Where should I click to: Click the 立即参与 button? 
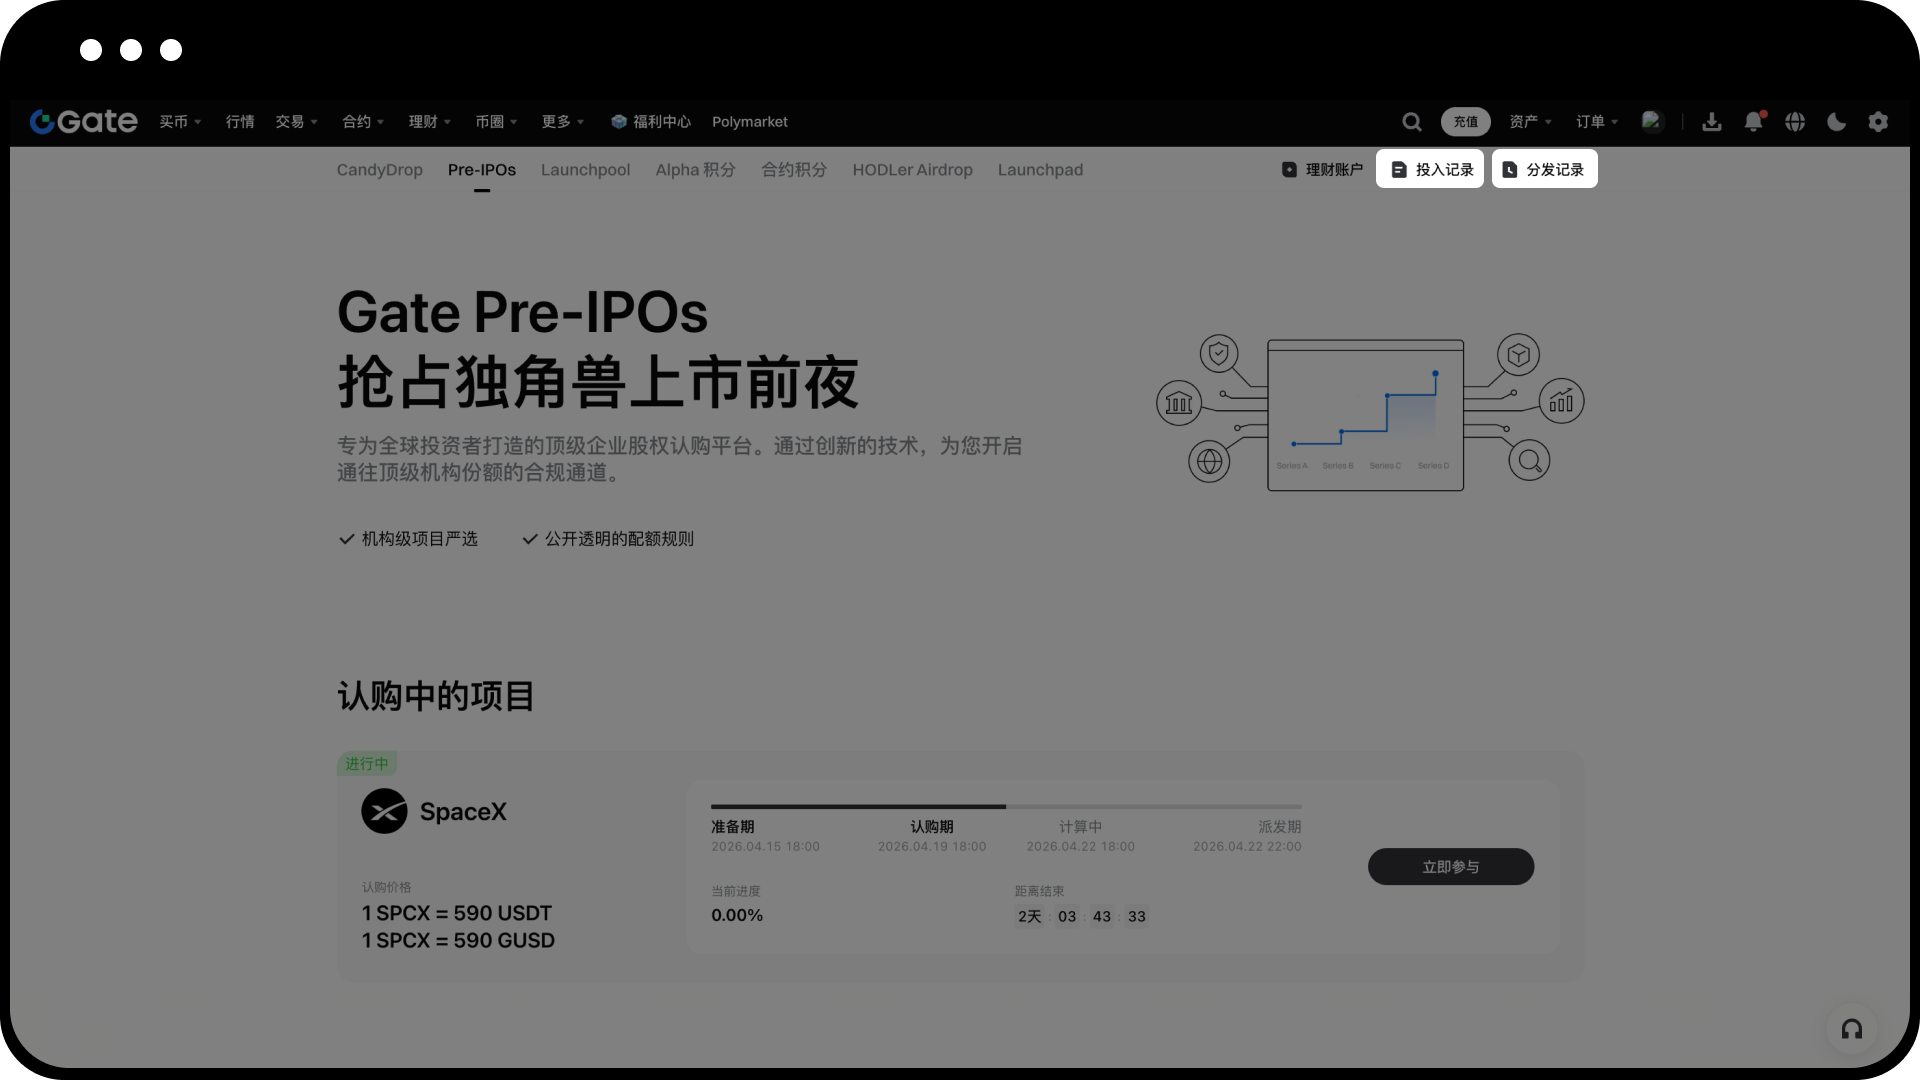(x=1450, y=867)
